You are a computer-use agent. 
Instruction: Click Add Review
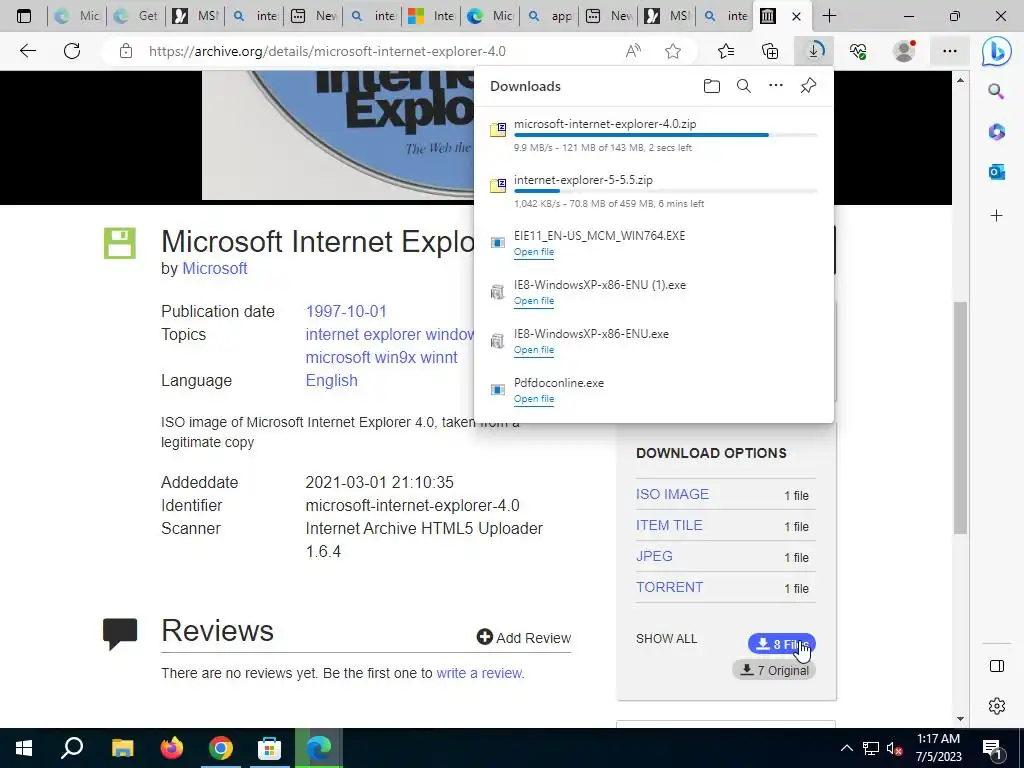(x=524, y=638)
